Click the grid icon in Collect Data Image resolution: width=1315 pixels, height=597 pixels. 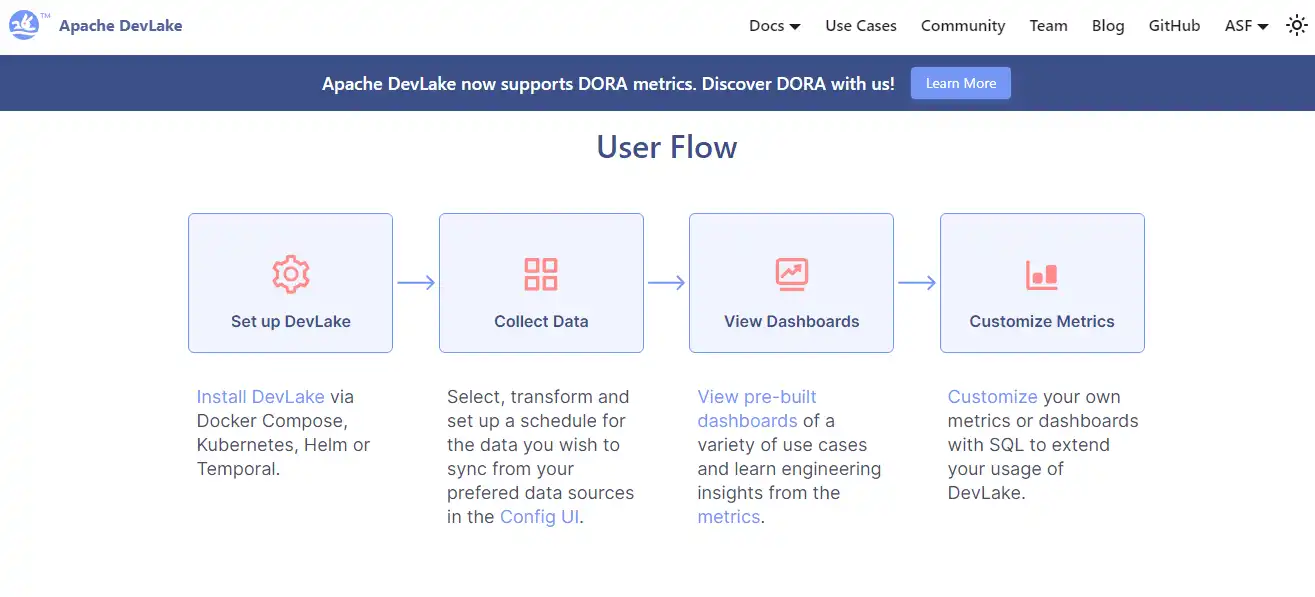click(x=541, y=274)
